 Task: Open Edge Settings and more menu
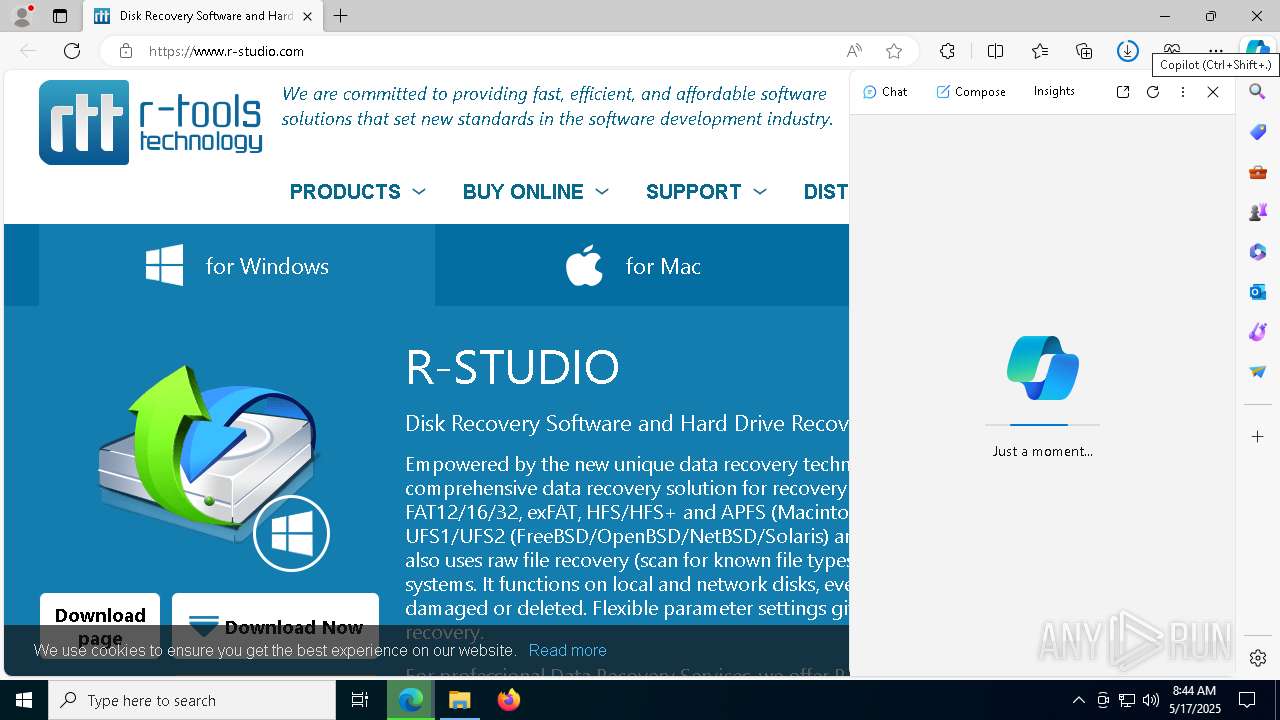click(x=1216, y=49)
